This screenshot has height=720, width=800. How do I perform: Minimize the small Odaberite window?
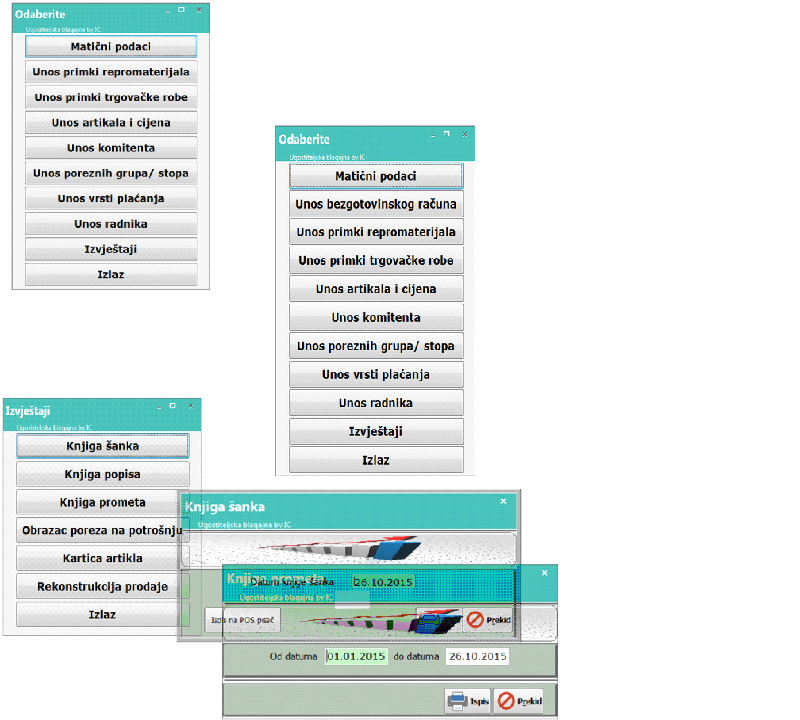168,11
